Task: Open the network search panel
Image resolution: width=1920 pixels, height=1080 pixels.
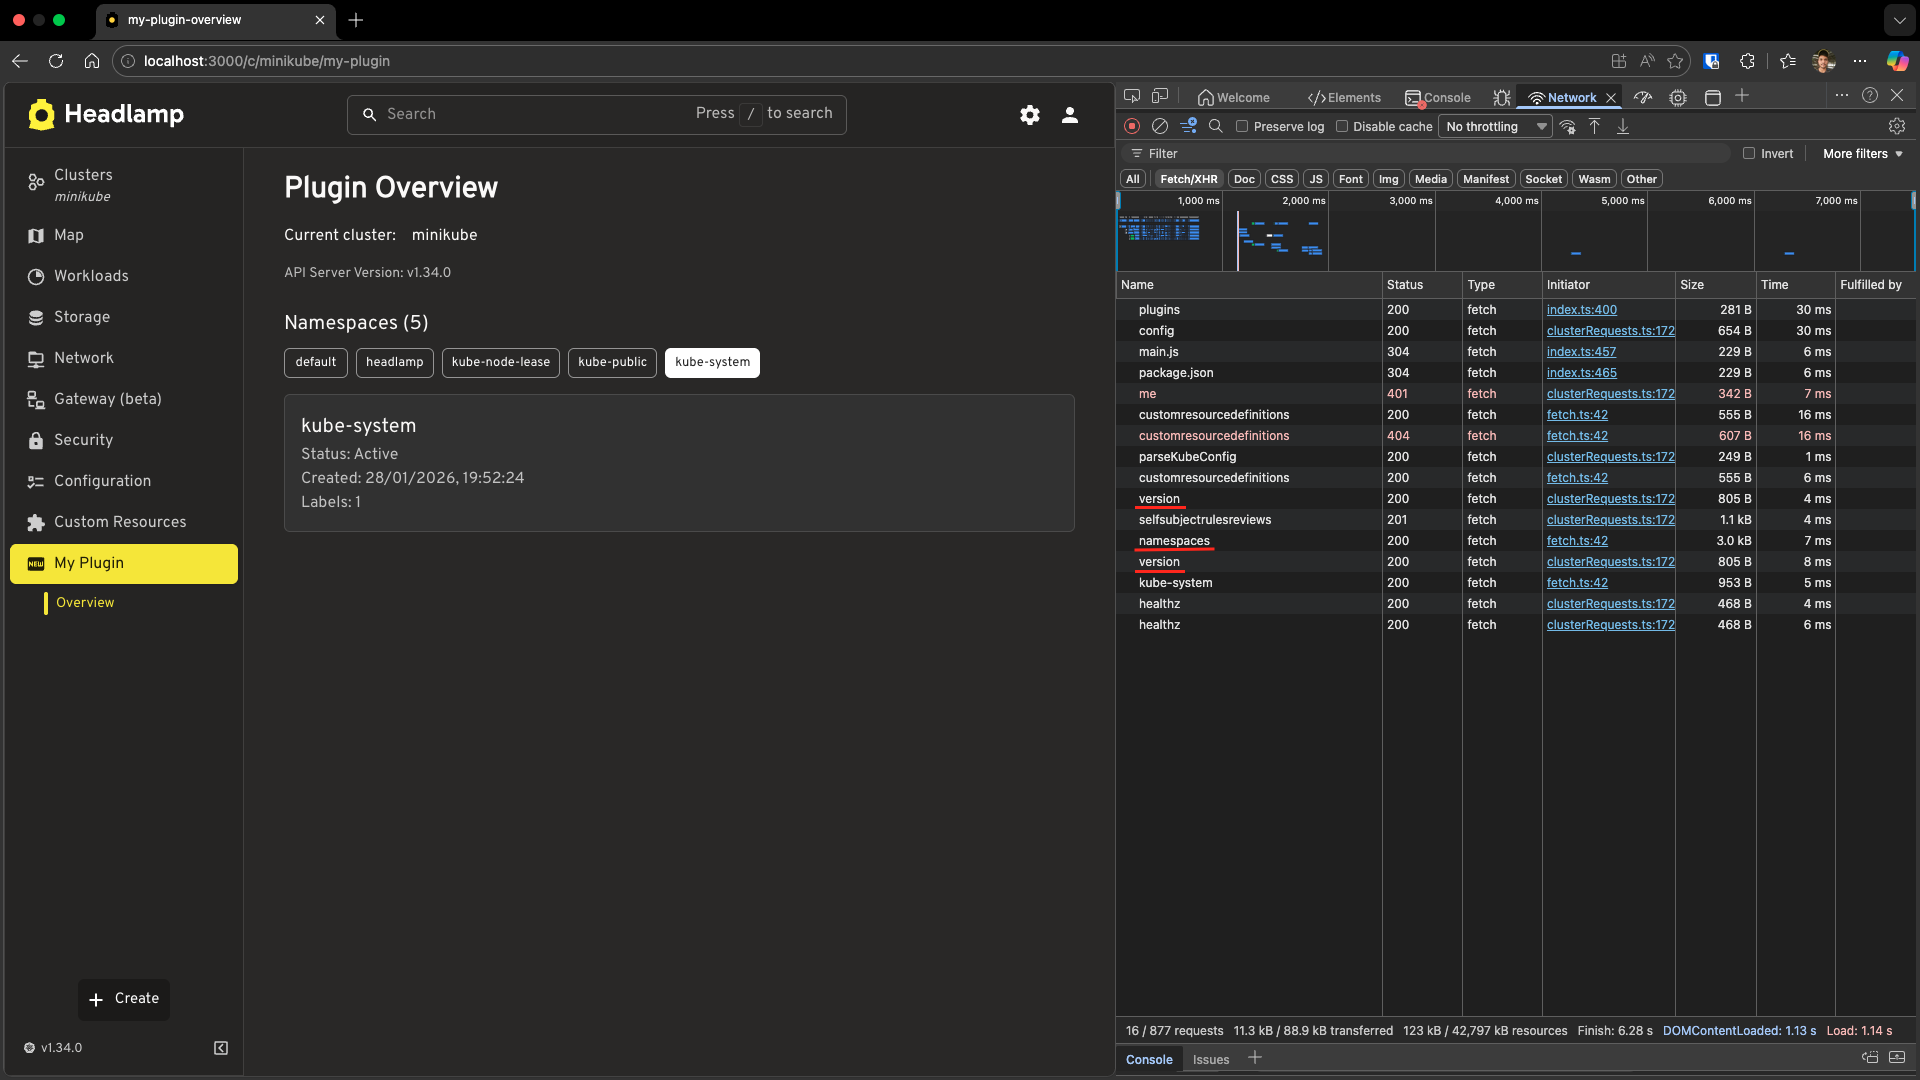Action: coord(1216,126)
